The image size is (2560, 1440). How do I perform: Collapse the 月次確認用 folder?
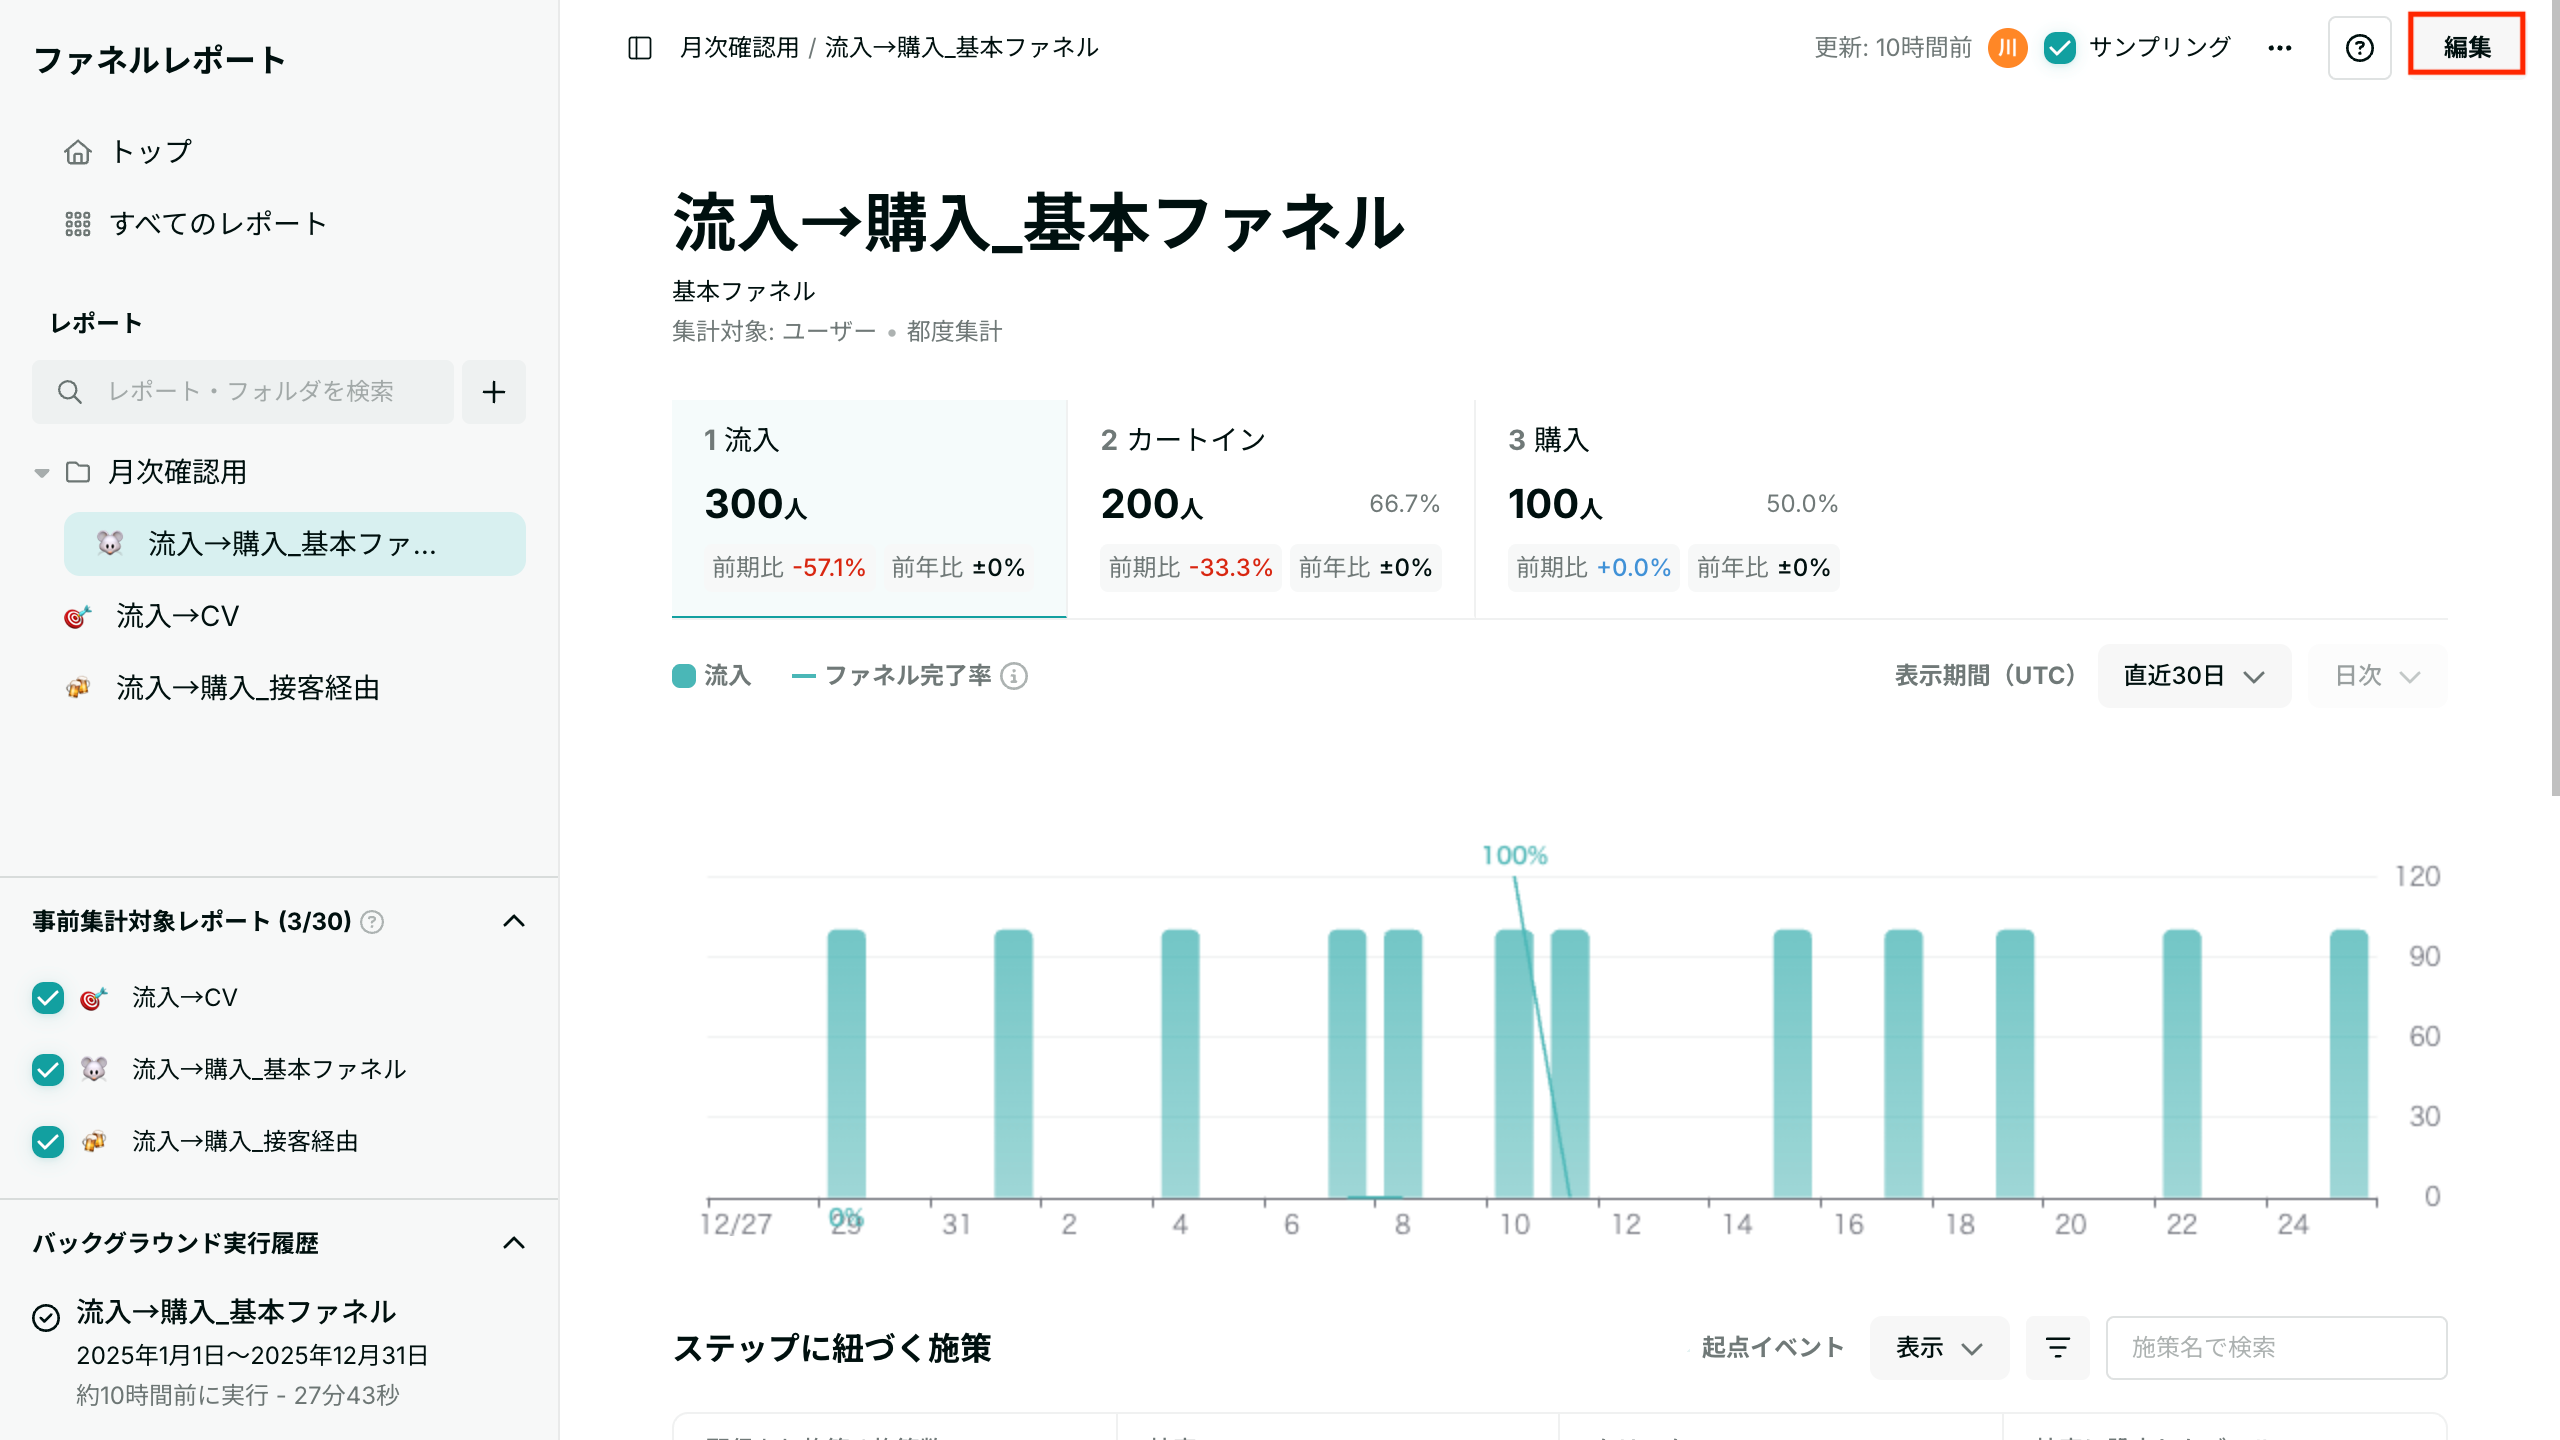click(42, 473)
